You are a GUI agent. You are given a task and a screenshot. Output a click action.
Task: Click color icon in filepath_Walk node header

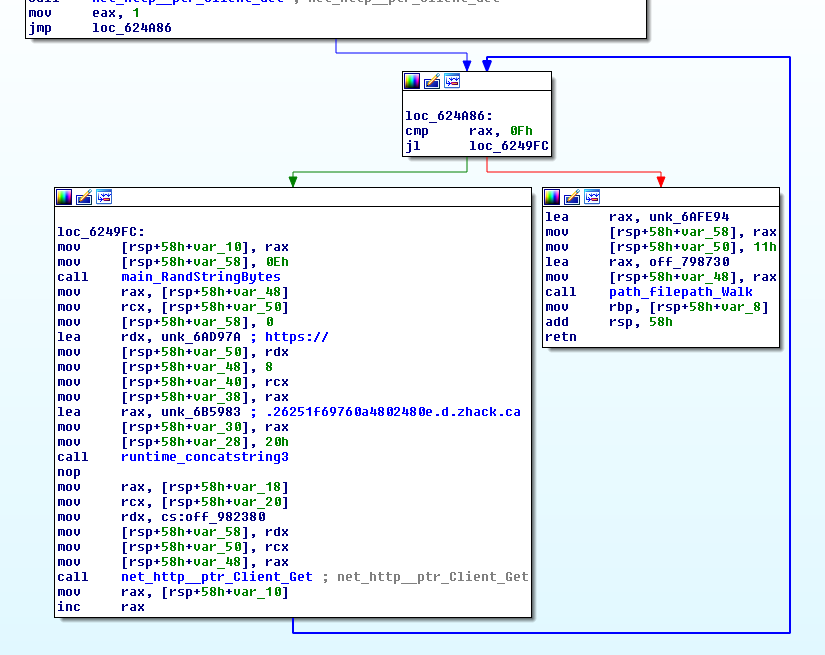[552, 197]
